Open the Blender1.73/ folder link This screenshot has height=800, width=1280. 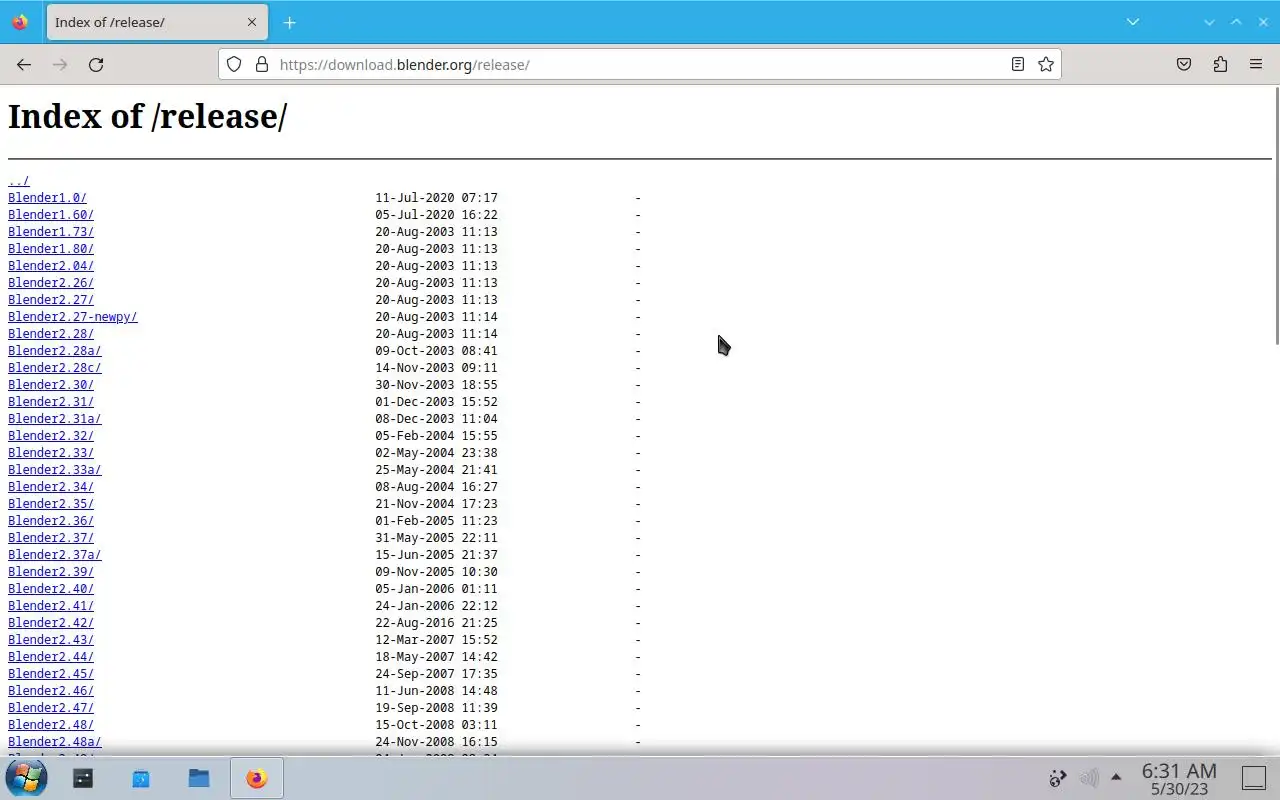click(x=51, y=232)
